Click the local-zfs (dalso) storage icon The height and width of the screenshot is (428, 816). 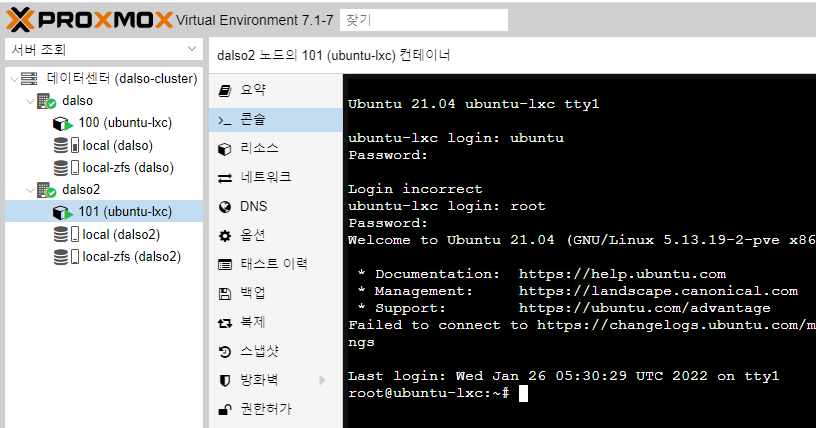click(x=66, y=168)
